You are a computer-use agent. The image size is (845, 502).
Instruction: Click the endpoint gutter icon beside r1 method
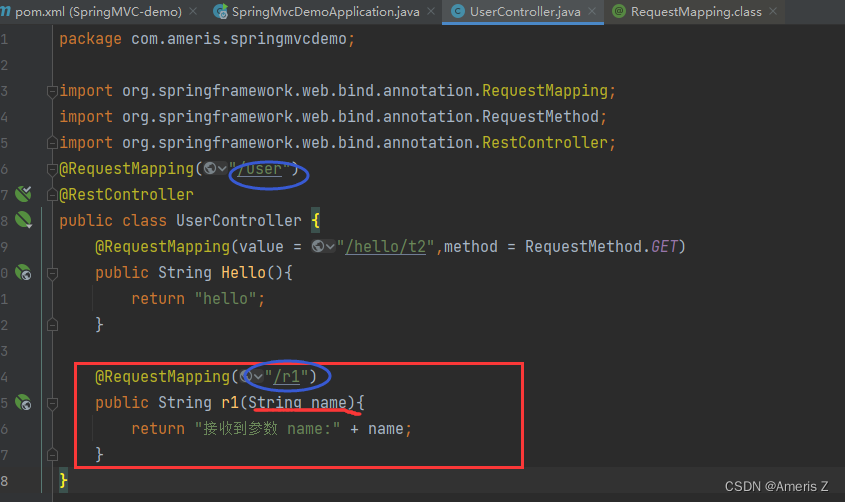[x=23, y=402]
